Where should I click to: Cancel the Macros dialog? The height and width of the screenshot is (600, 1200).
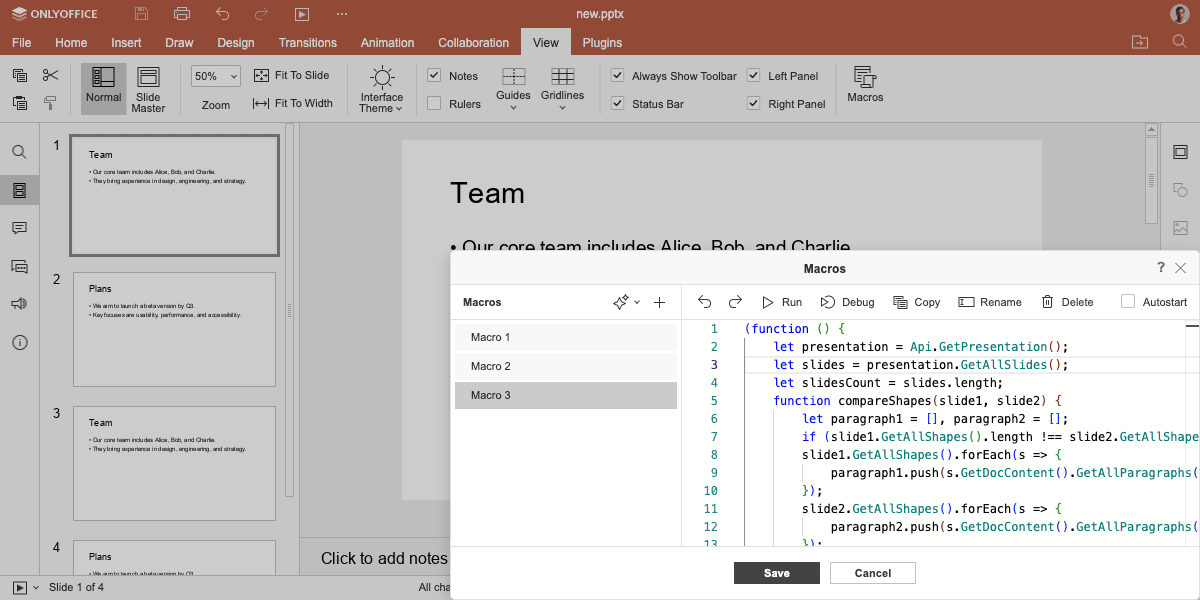873,573
